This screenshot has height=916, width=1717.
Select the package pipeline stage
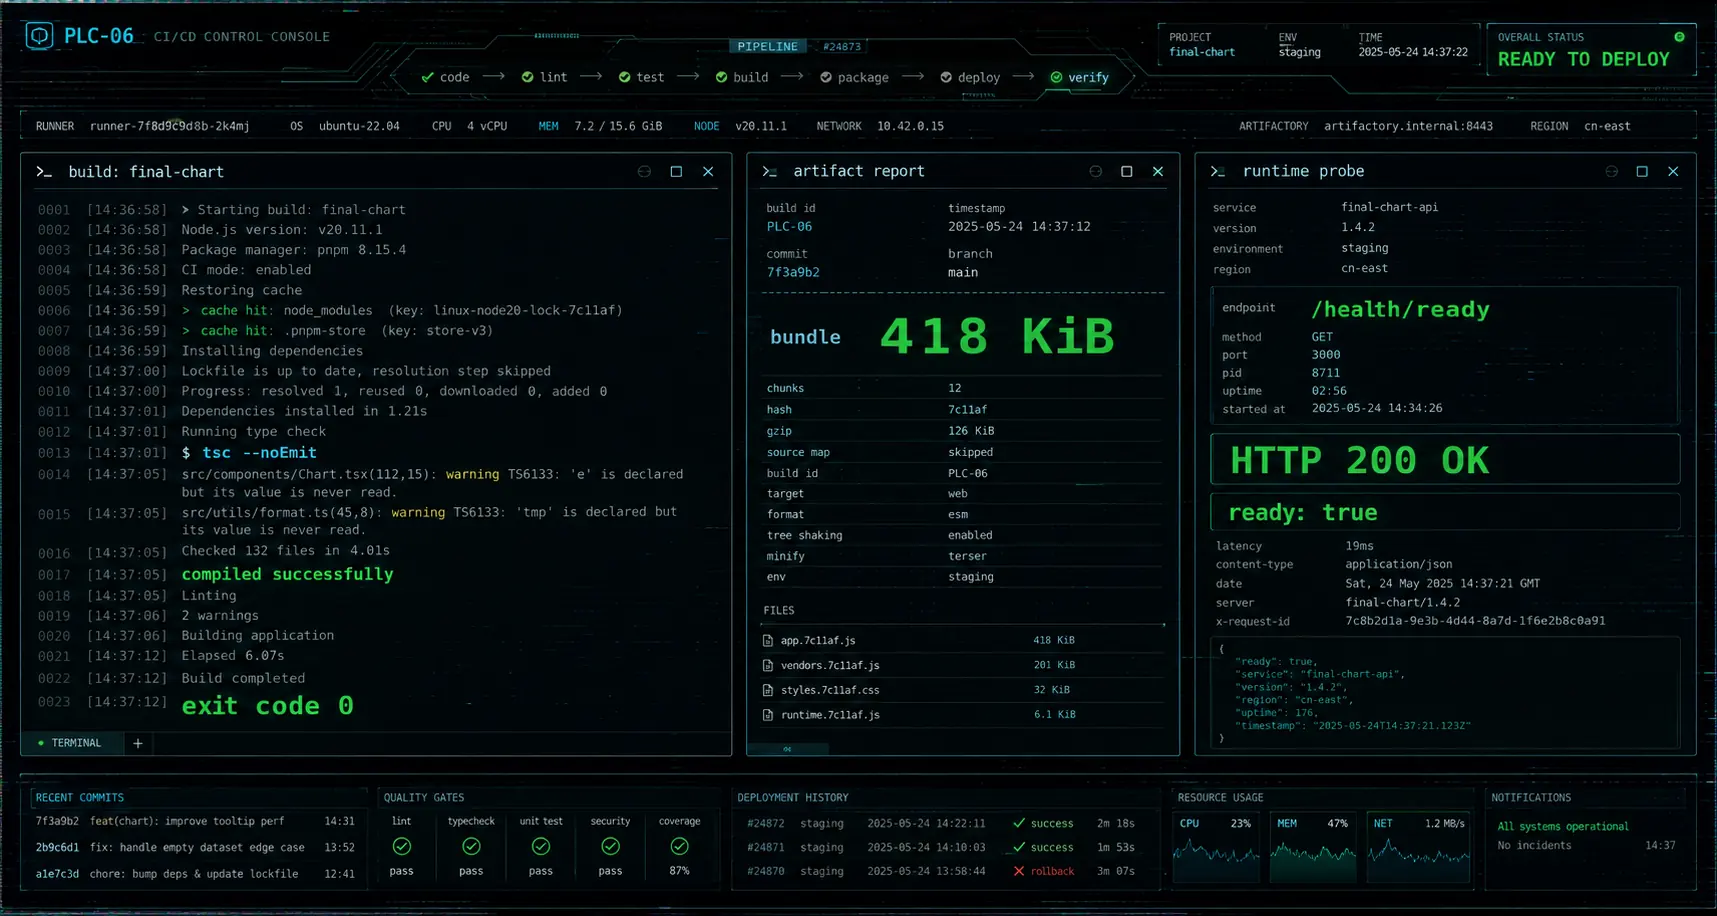(854, 77)
